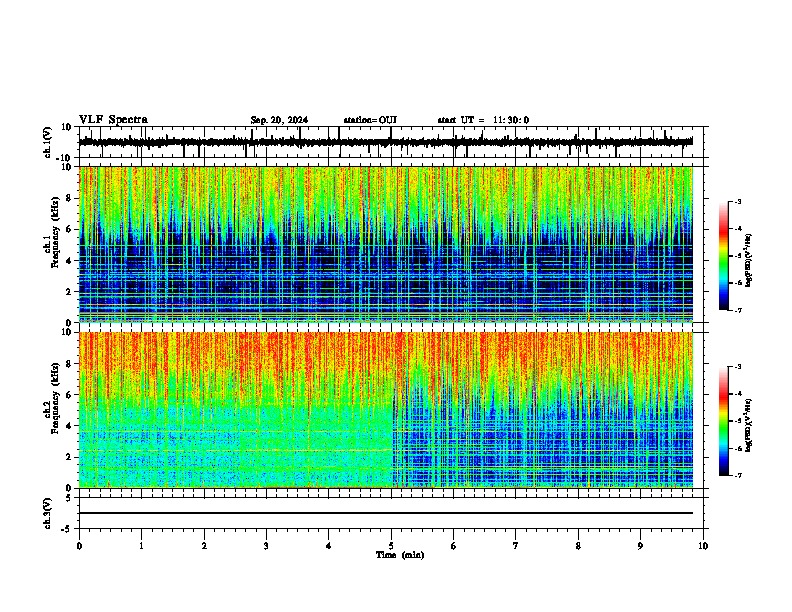Click the ch.2 "Frequency (kHz)" axis label

[x=55, y=398]
